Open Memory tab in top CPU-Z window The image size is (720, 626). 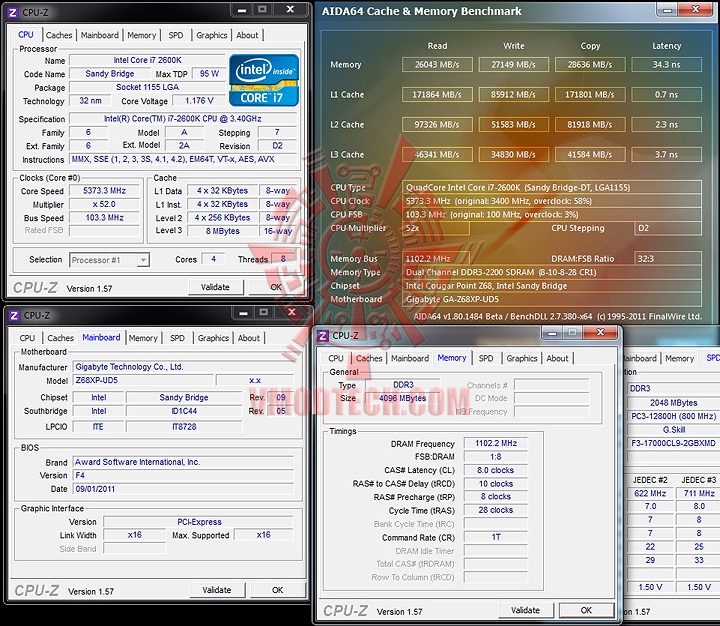[x=141, y=35]
